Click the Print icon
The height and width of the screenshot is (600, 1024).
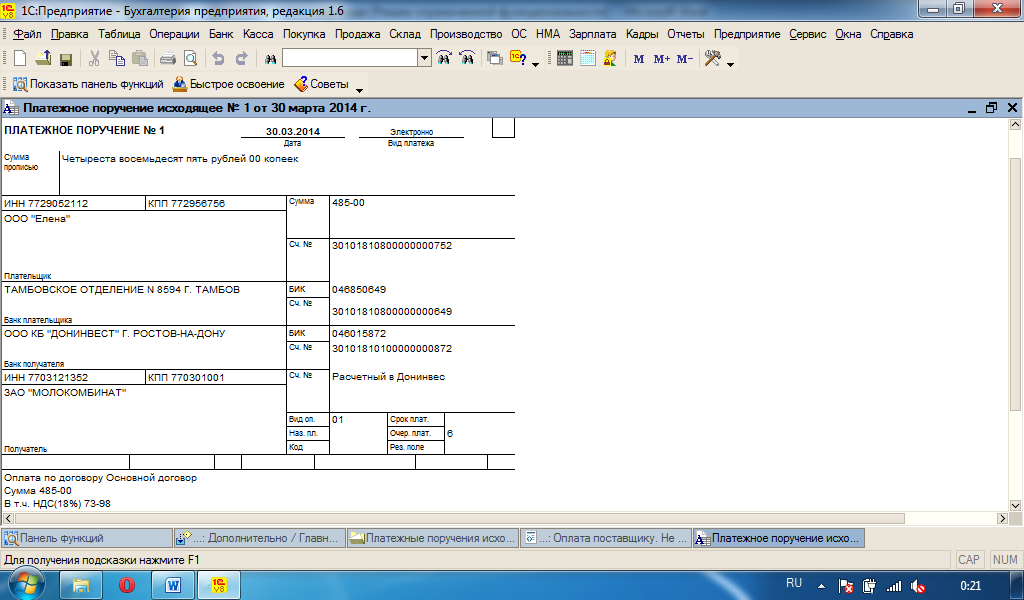[x=168, y=59]
